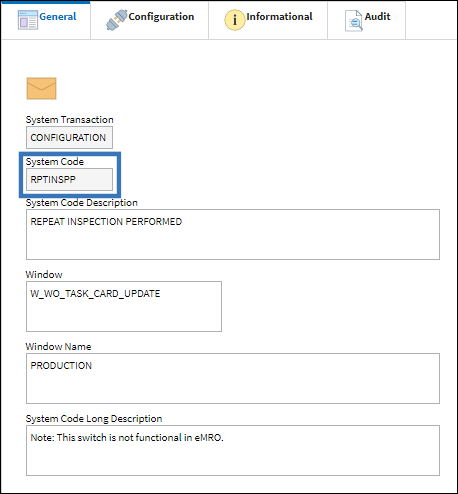Open the Audit tab label
458x494 pixels.
[x=377, y=16]
